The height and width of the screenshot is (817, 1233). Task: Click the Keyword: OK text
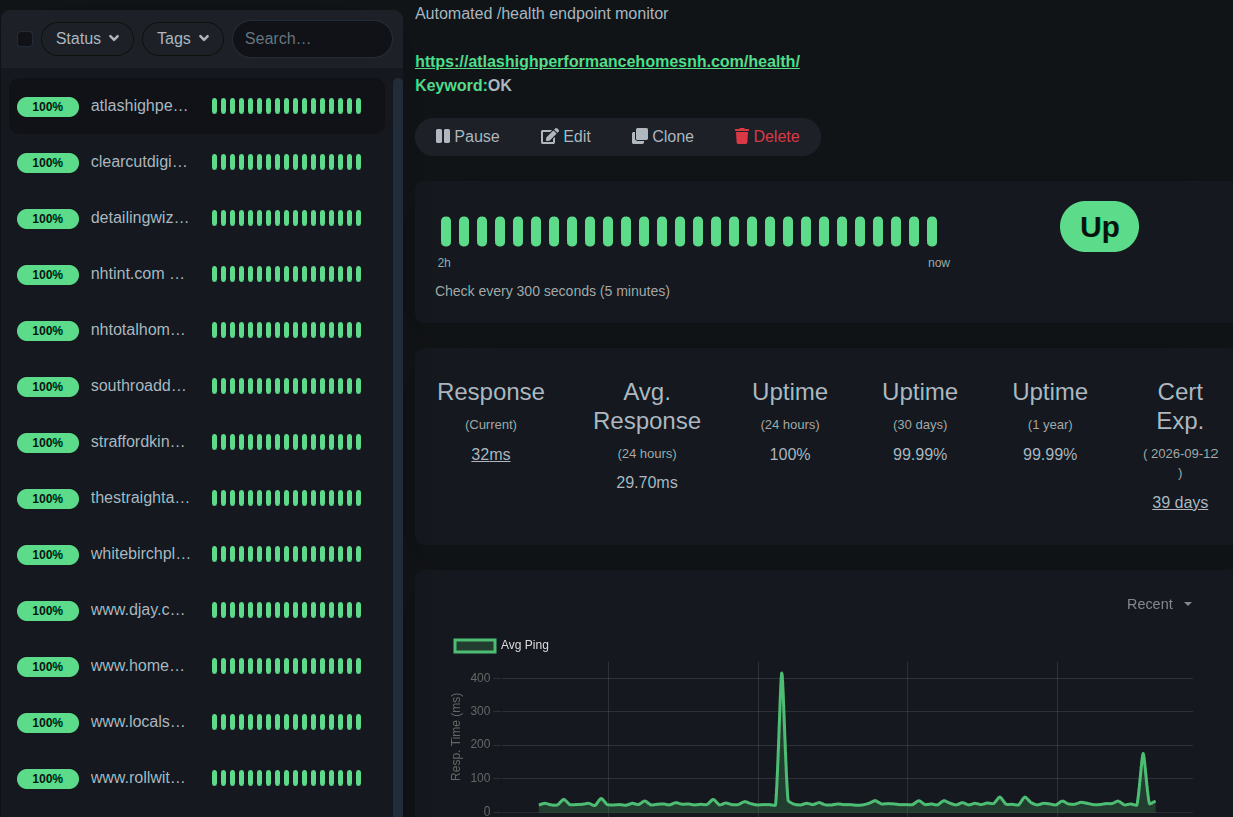pyautogui.click(x=463, y=86)
